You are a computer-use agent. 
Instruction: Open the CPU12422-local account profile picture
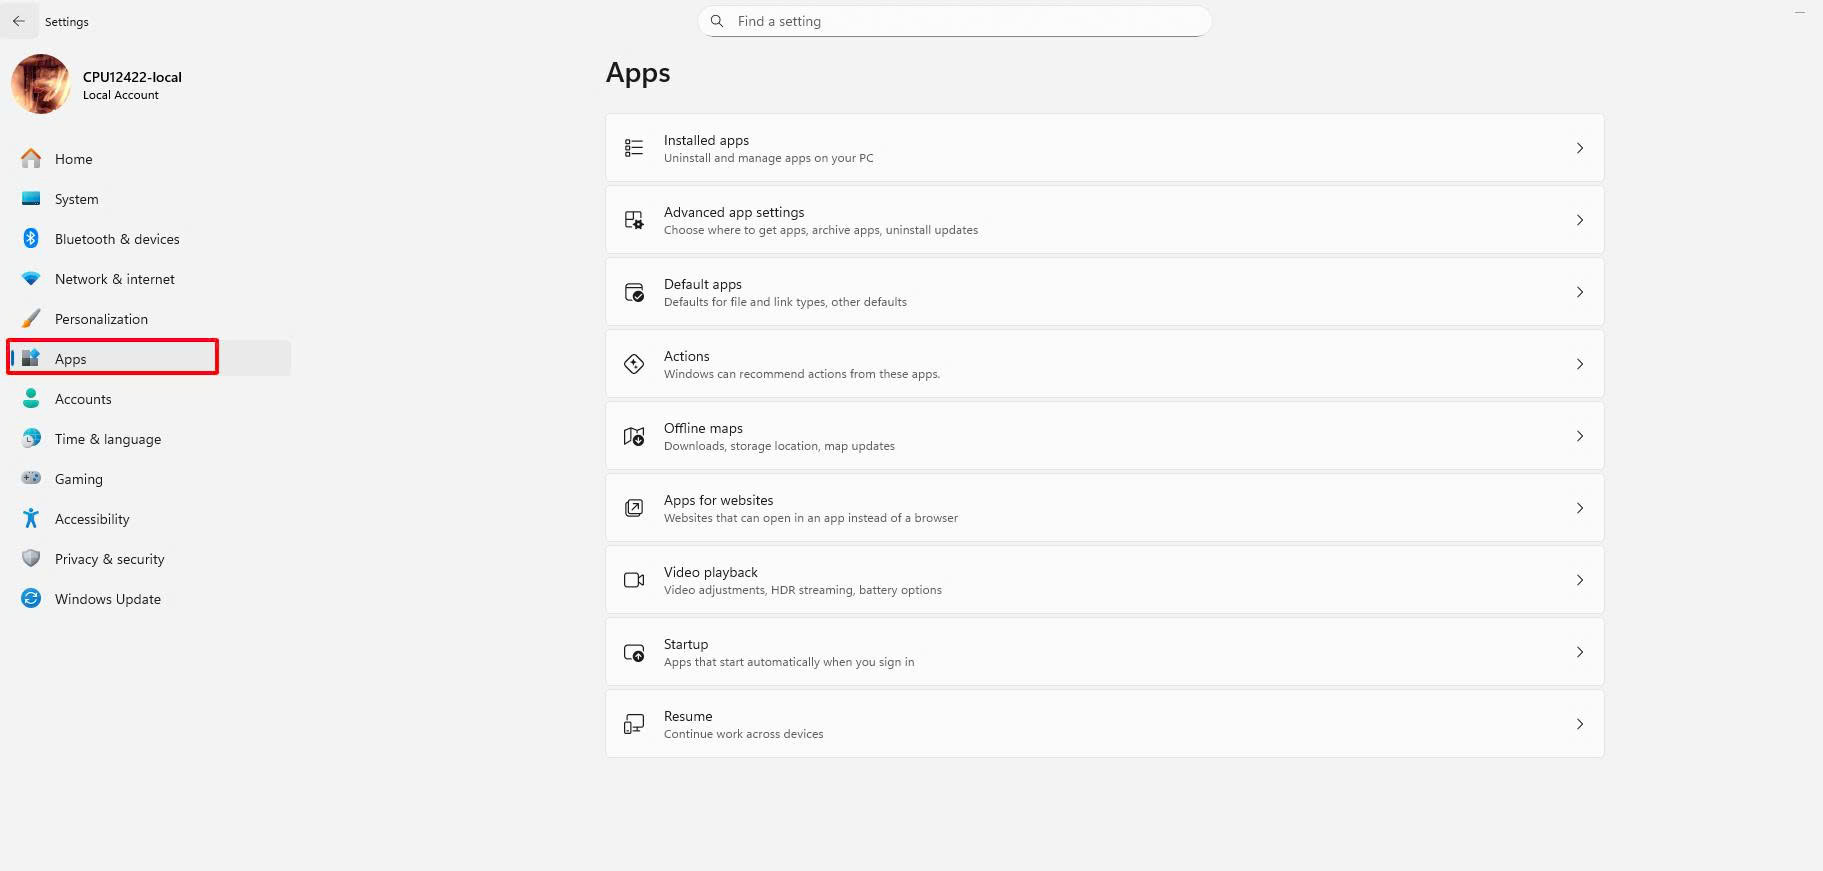point(41,84)
